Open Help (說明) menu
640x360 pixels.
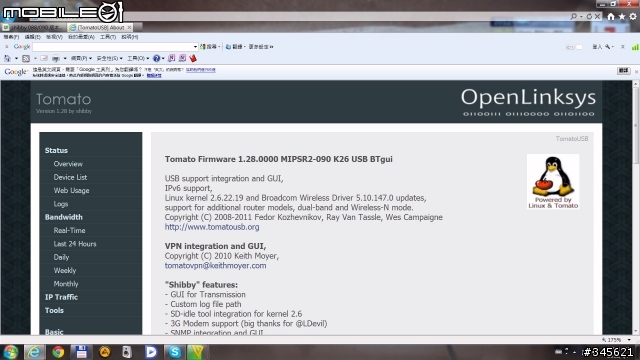(129, 37)
